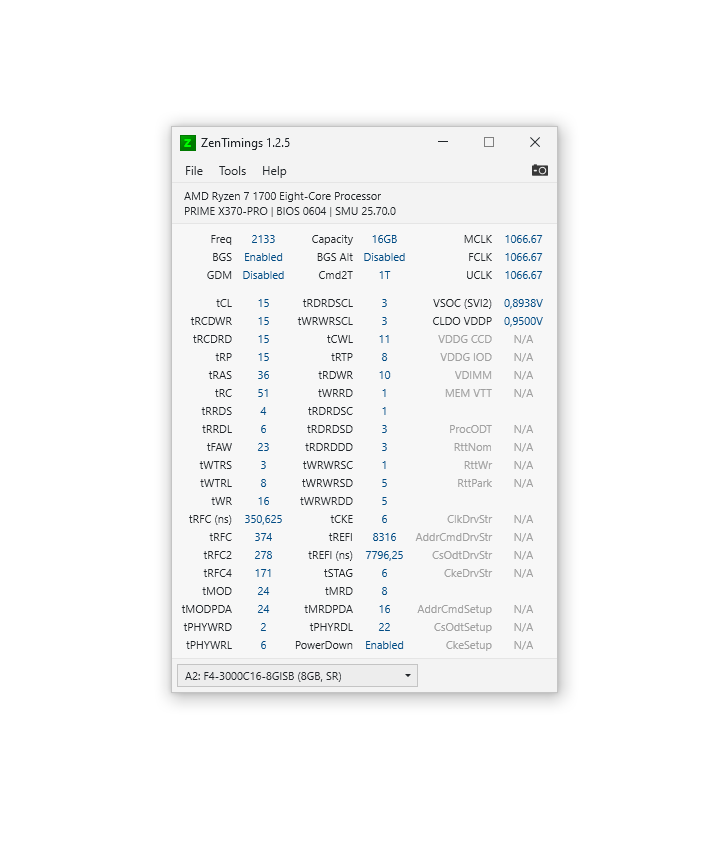Click the tFAW value 23

[263, 447]
